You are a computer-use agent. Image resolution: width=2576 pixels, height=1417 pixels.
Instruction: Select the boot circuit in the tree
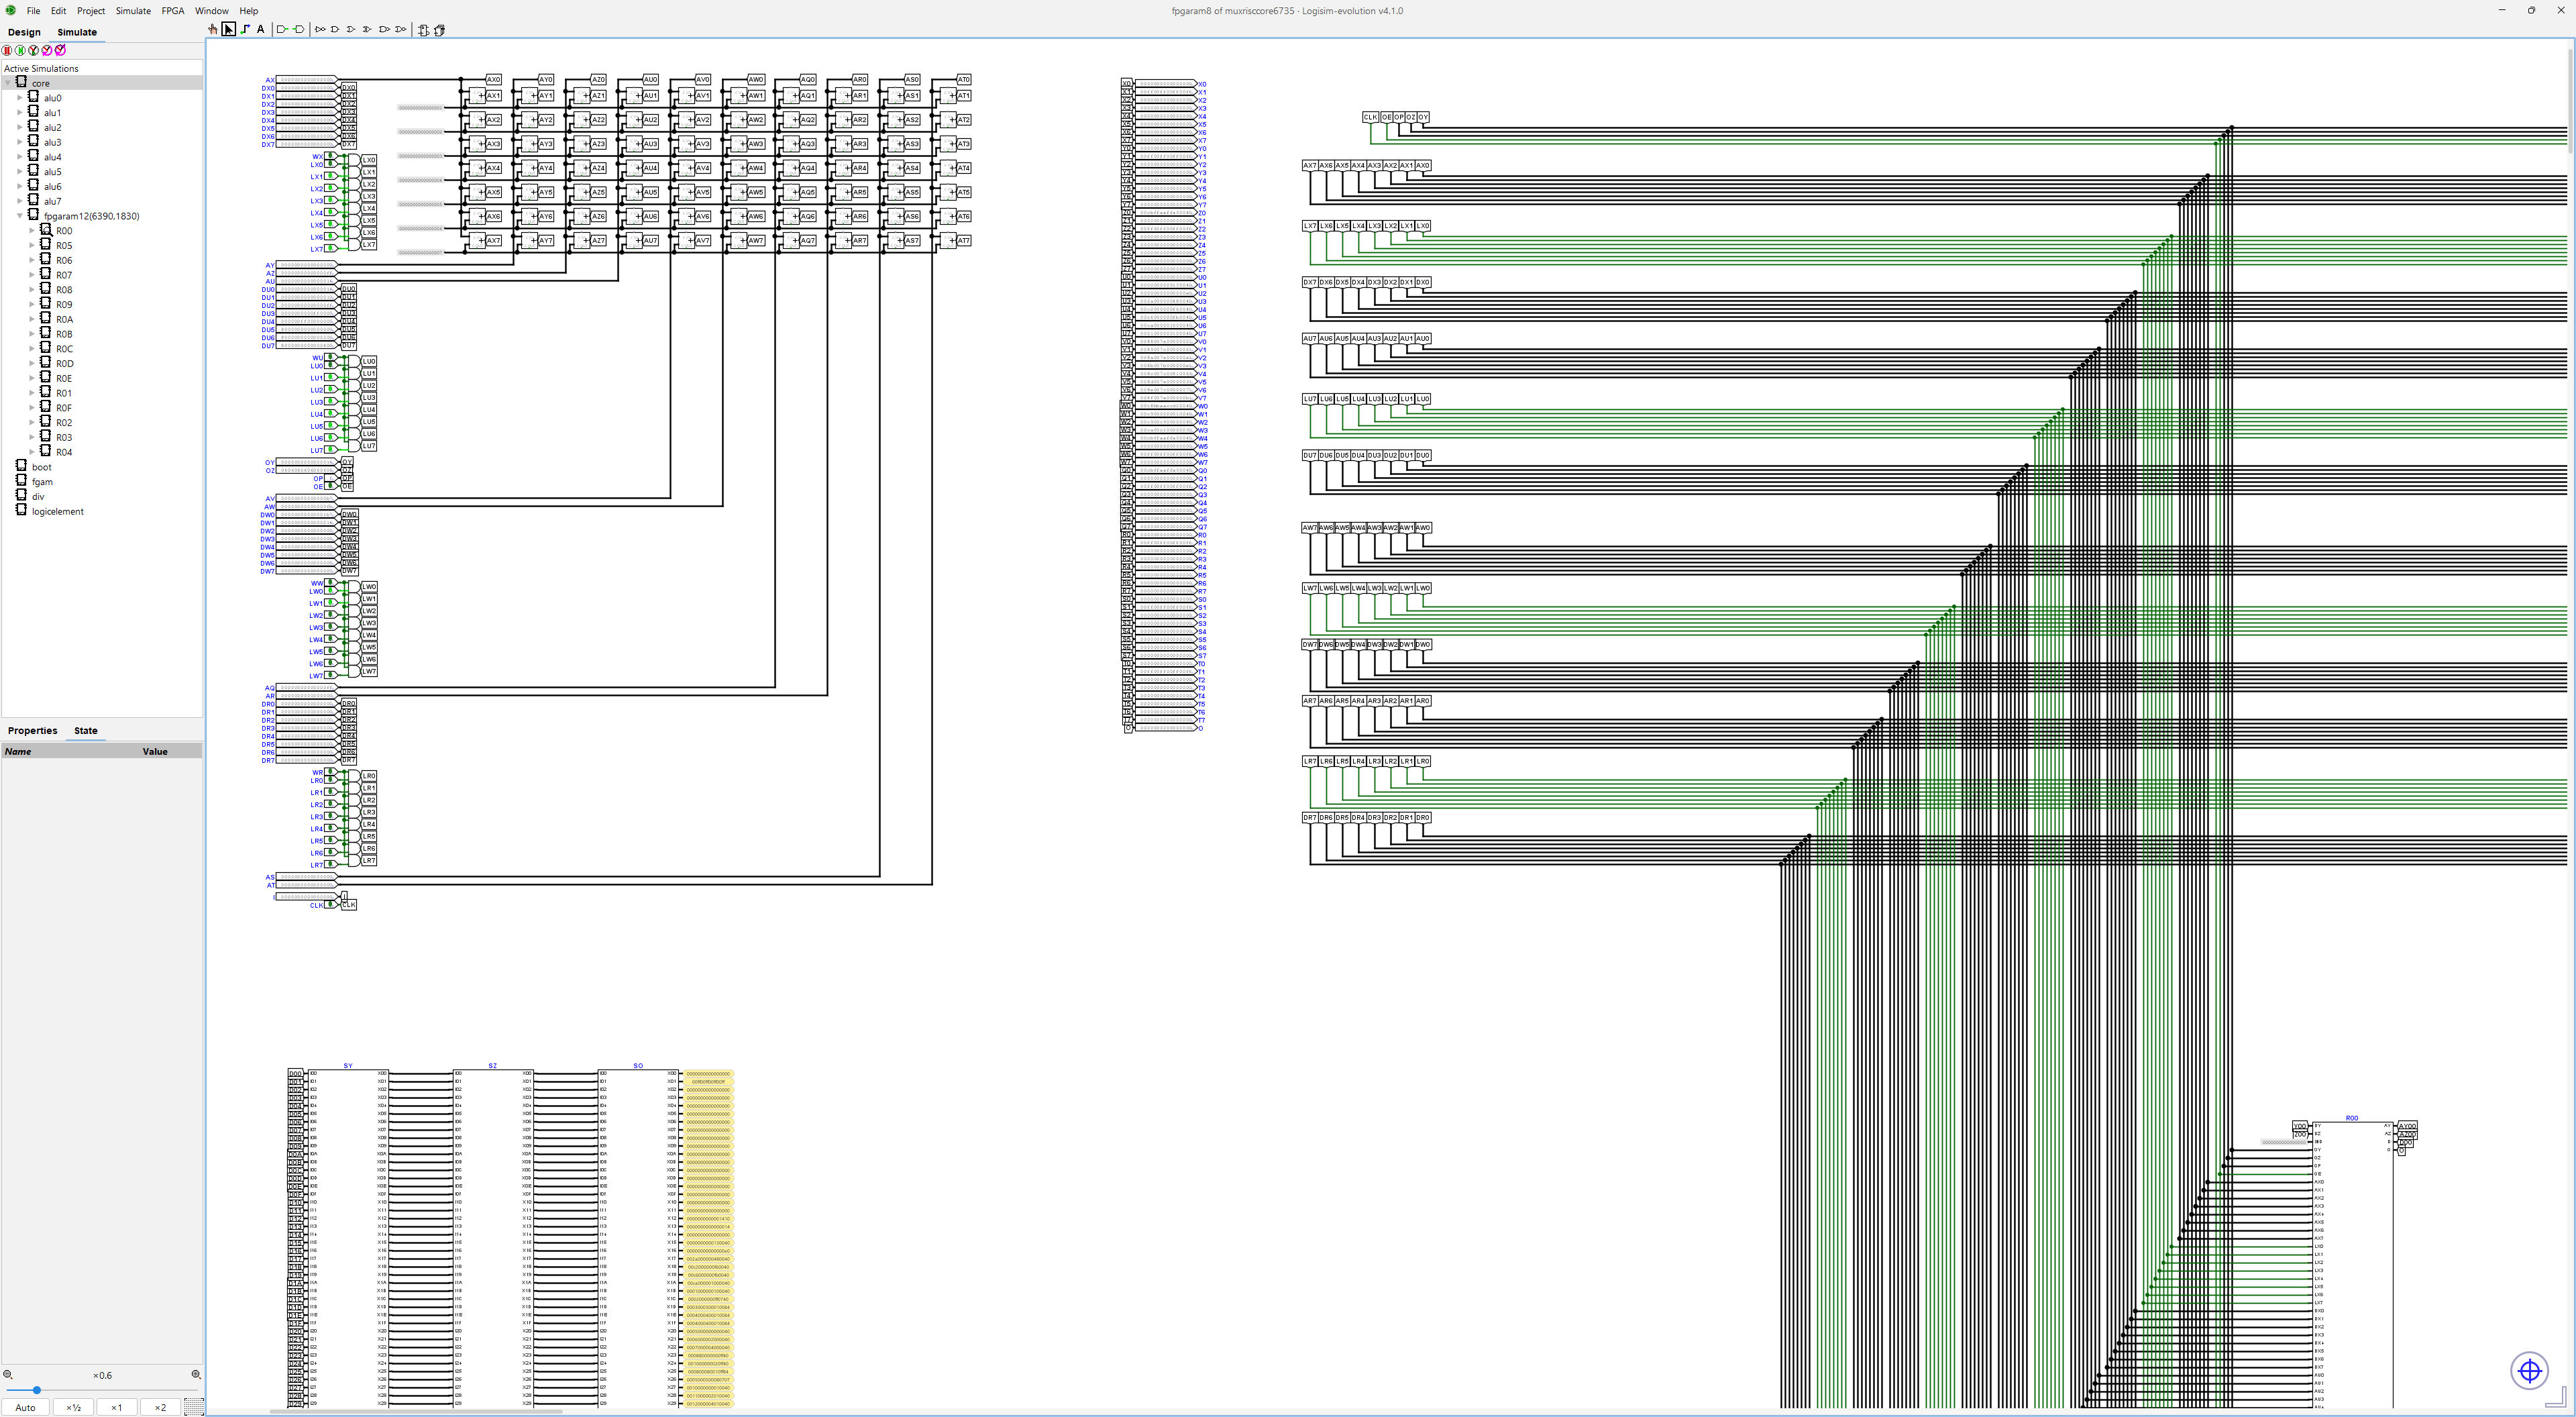click(42, 467)
